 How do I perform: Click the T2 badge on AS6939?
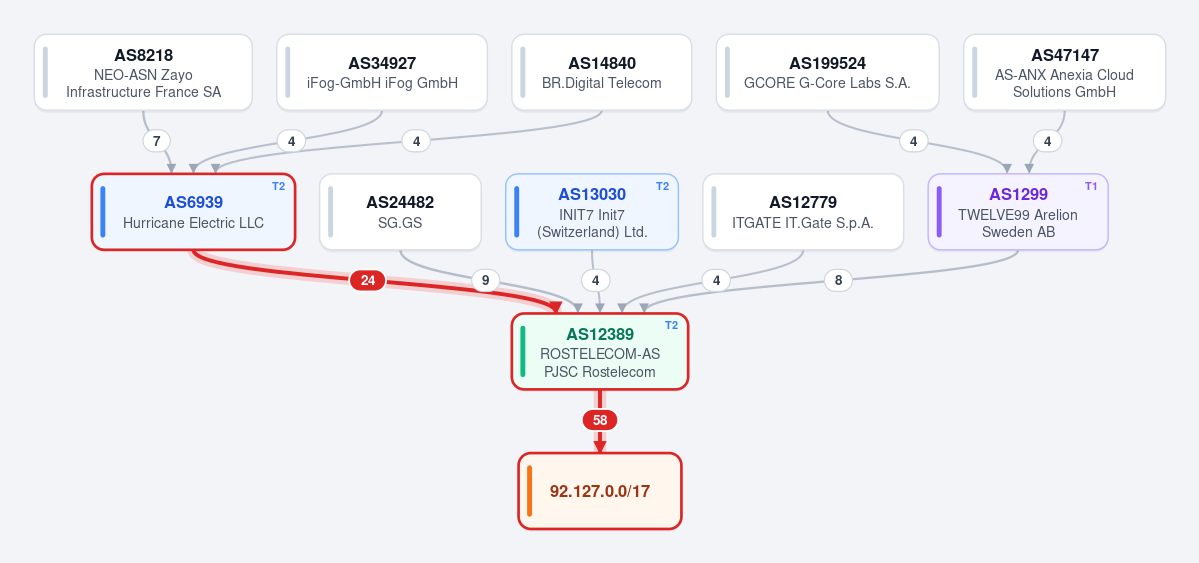[278, 186]
